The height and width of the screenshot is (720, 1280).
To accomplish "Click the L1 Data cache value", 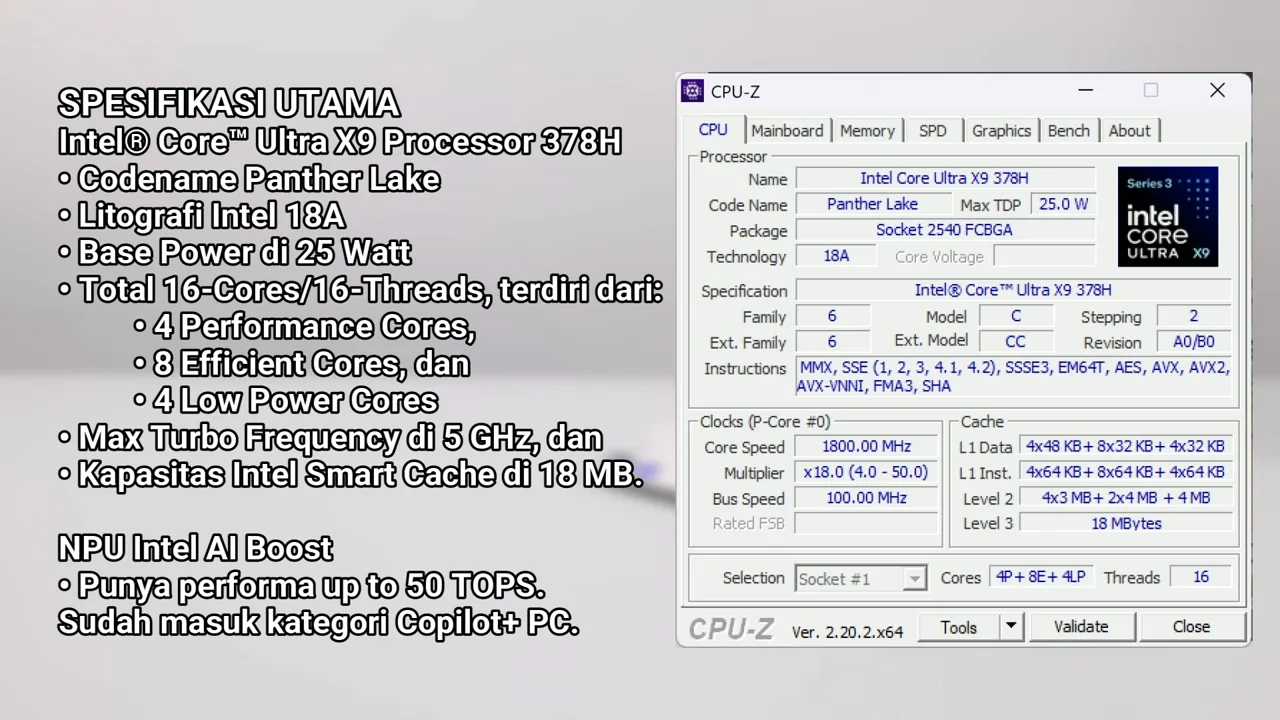I will coord(1125,447).
